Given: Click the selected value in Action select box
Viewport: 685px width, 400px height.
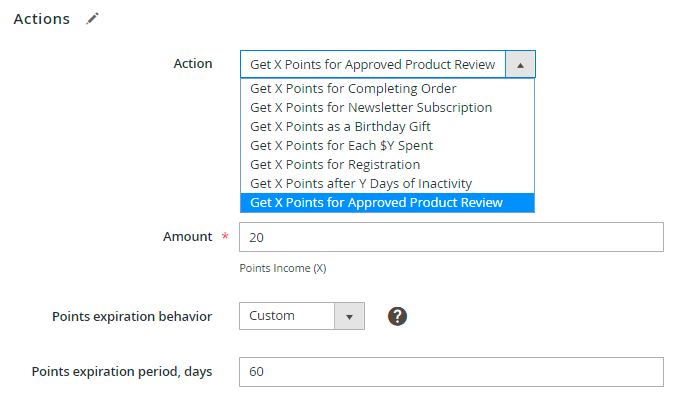Looking at the screenshot, I should [x=372, y=64].
